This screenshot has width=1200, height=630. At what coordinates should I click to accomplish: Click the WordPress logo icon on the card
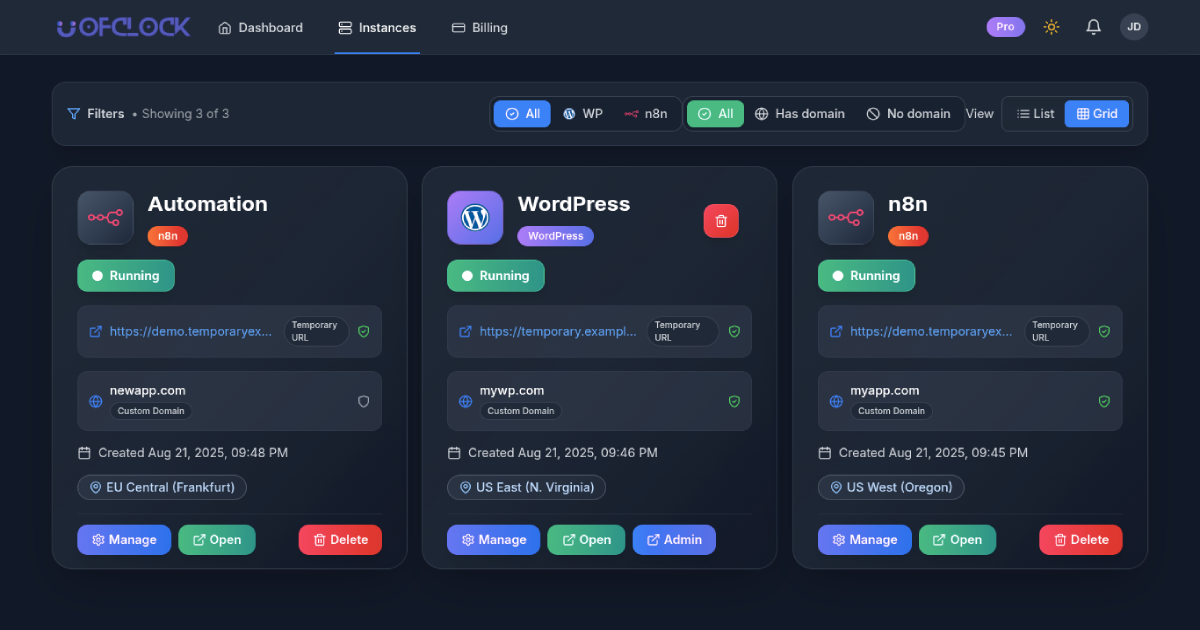point(475,217)
